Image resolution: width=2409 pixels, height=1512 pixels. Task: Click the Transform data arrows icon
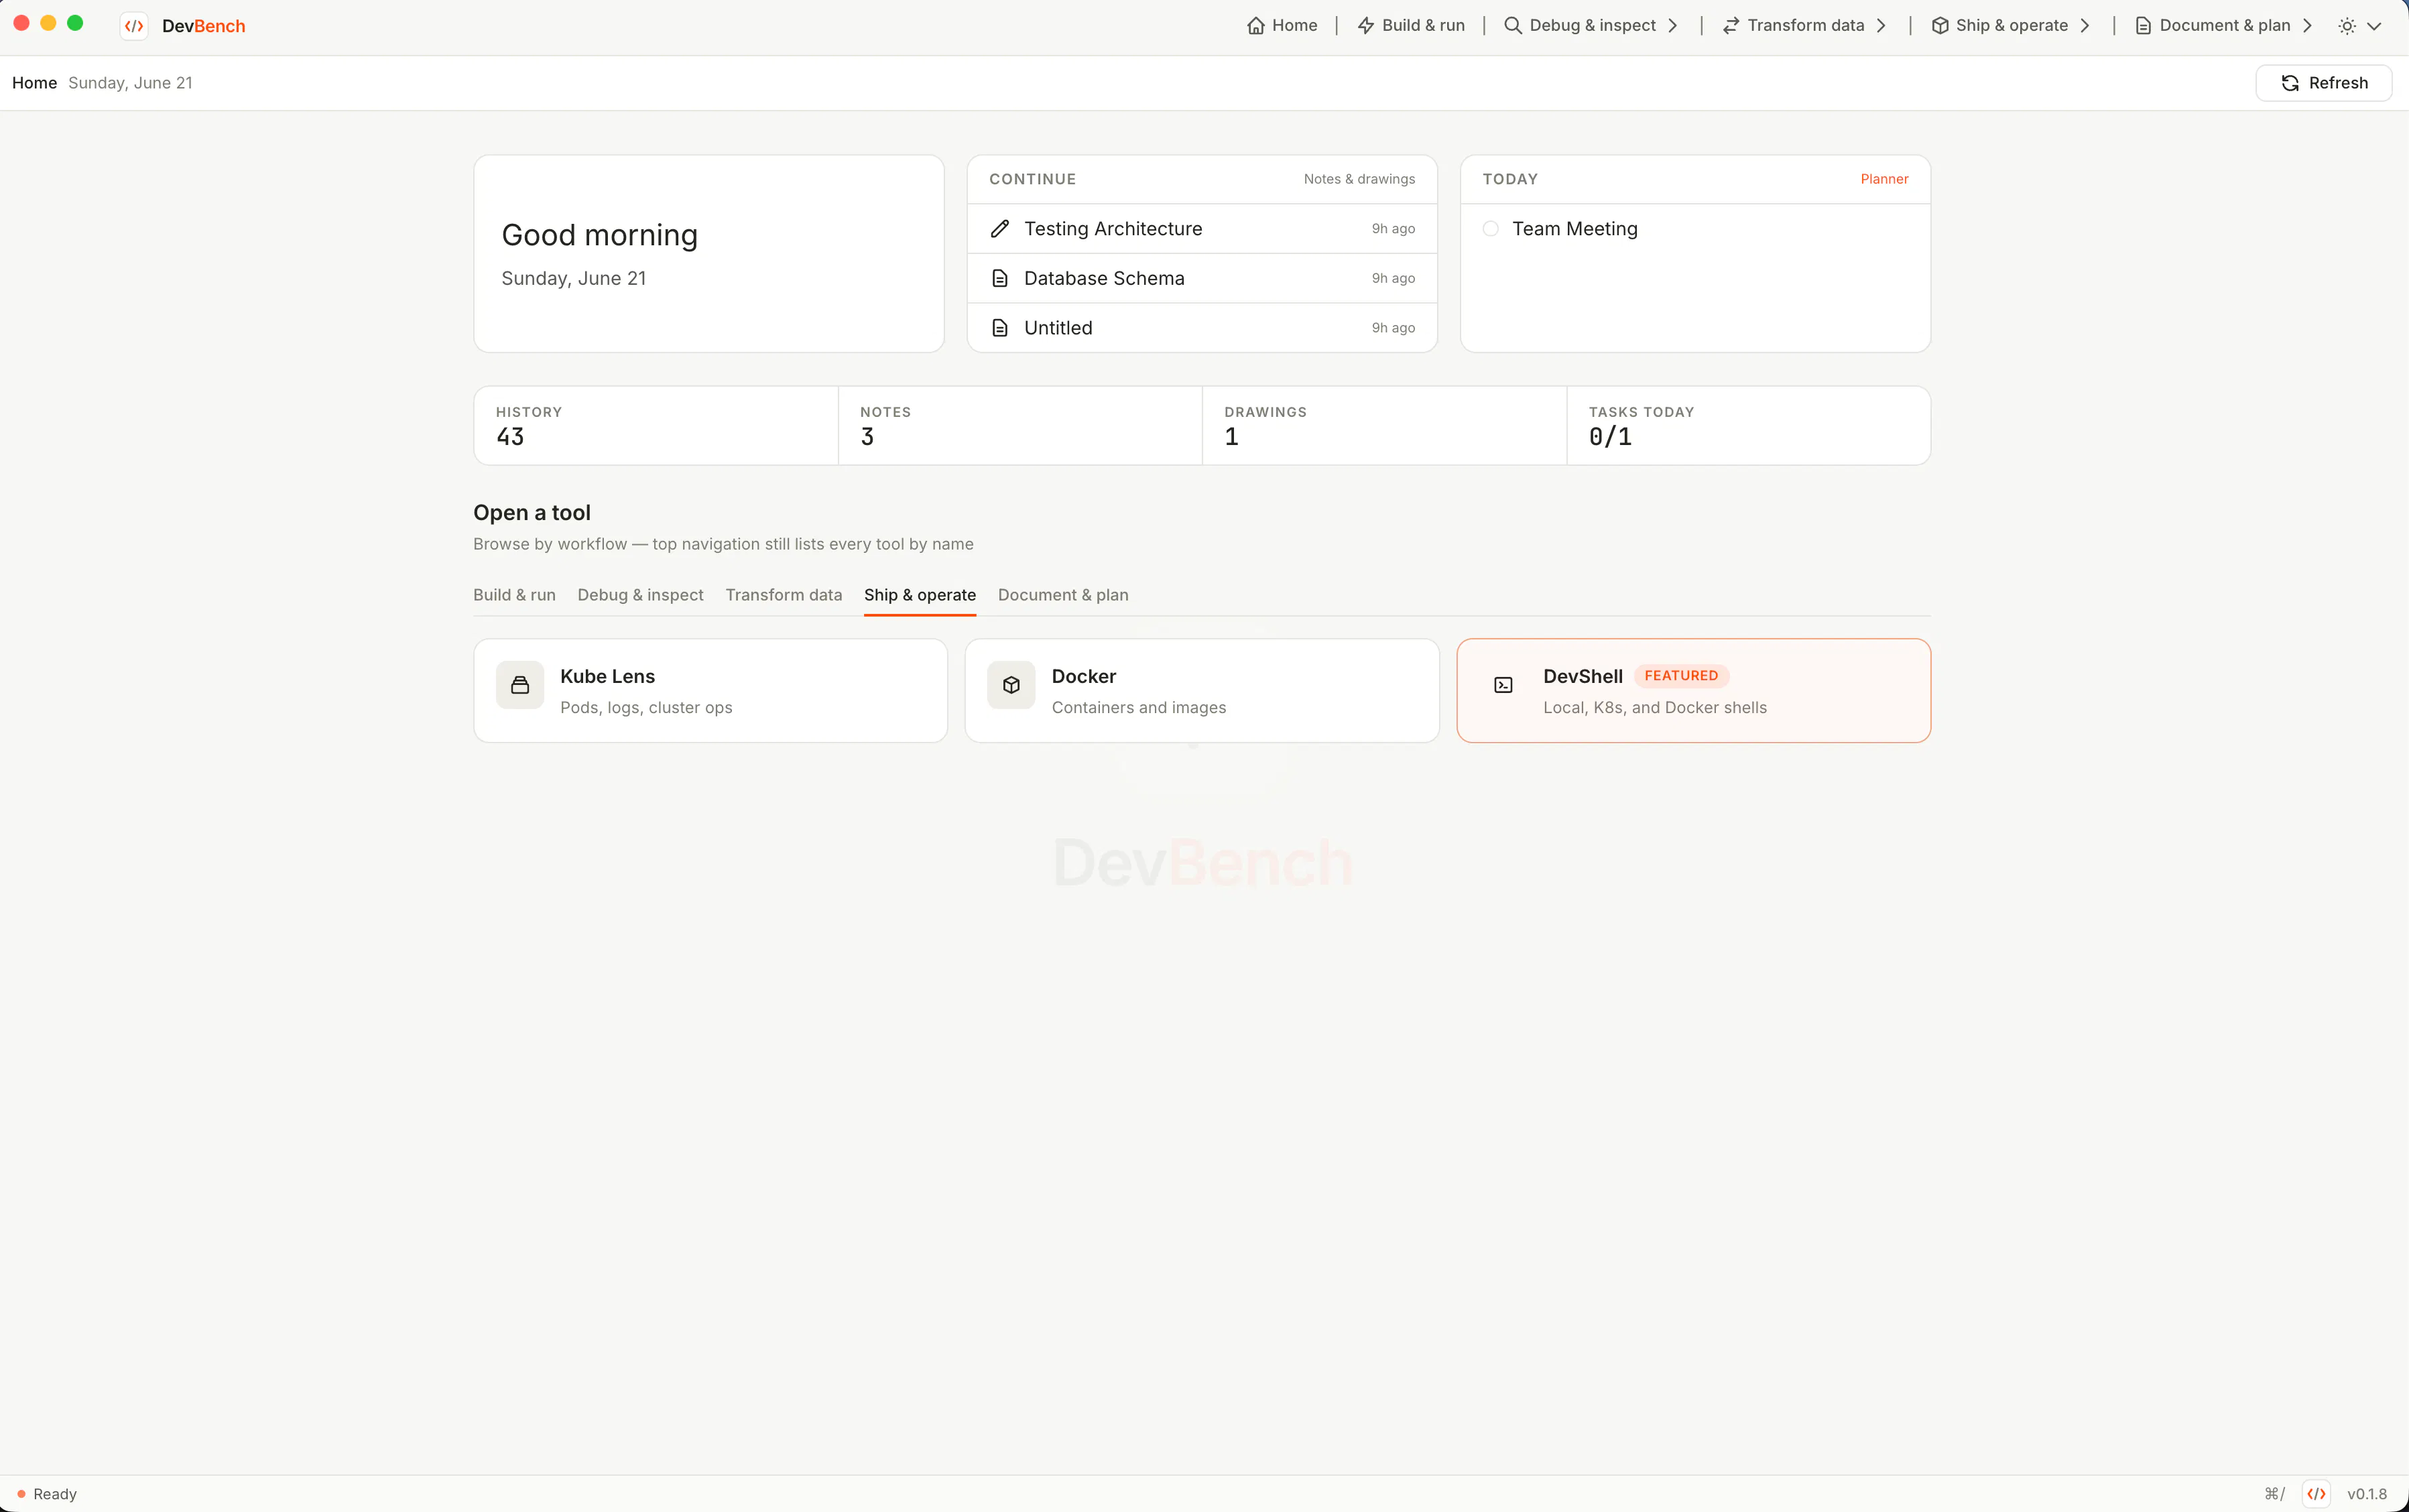pyautogui.click(x=1731, y=26)
